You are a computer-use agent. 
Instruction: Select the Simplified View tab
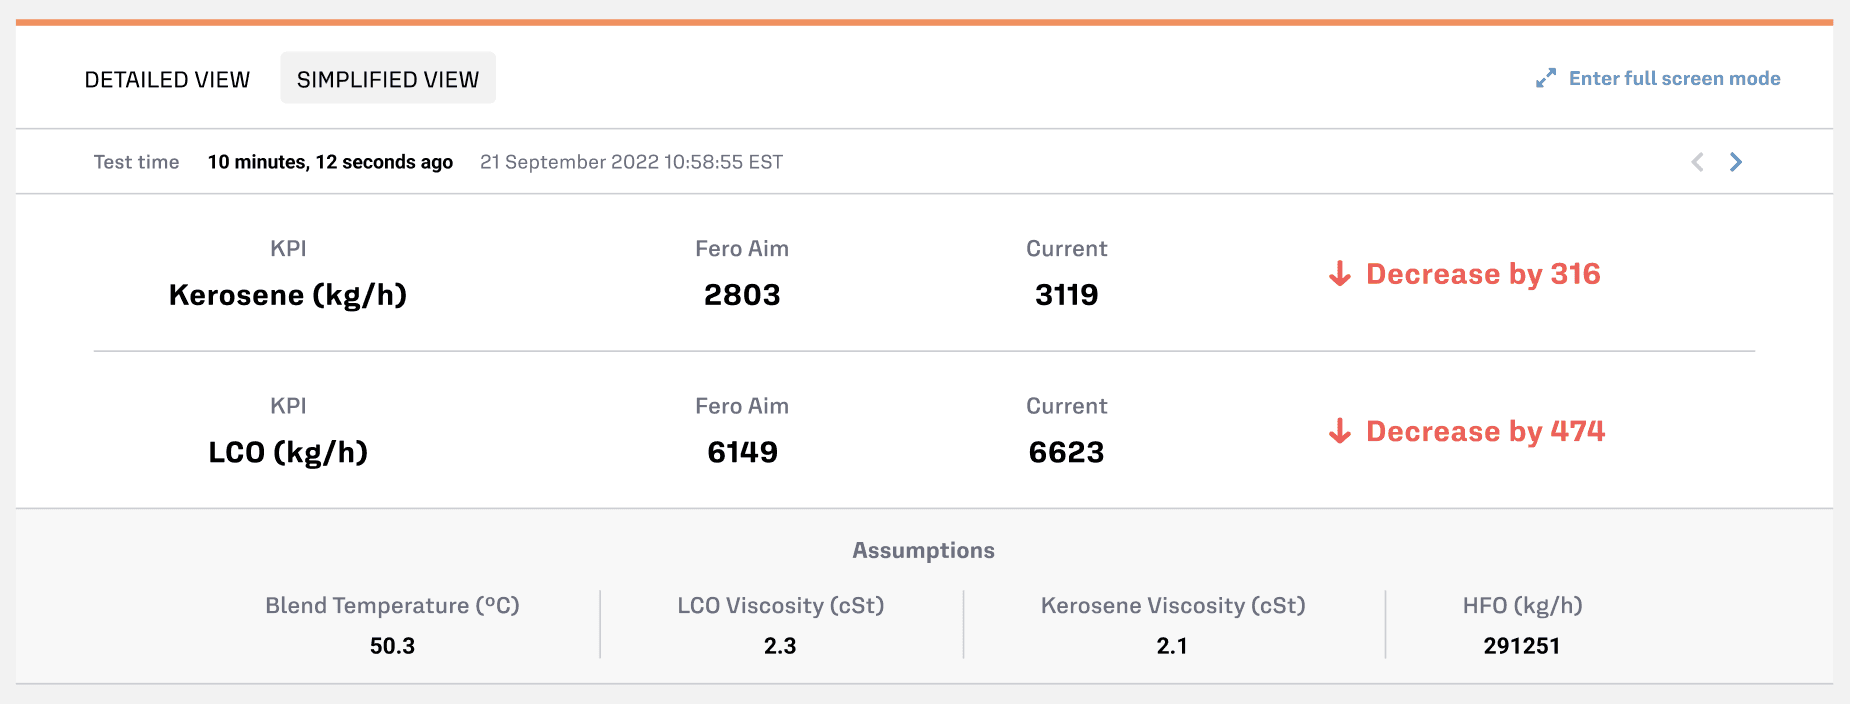388,78
